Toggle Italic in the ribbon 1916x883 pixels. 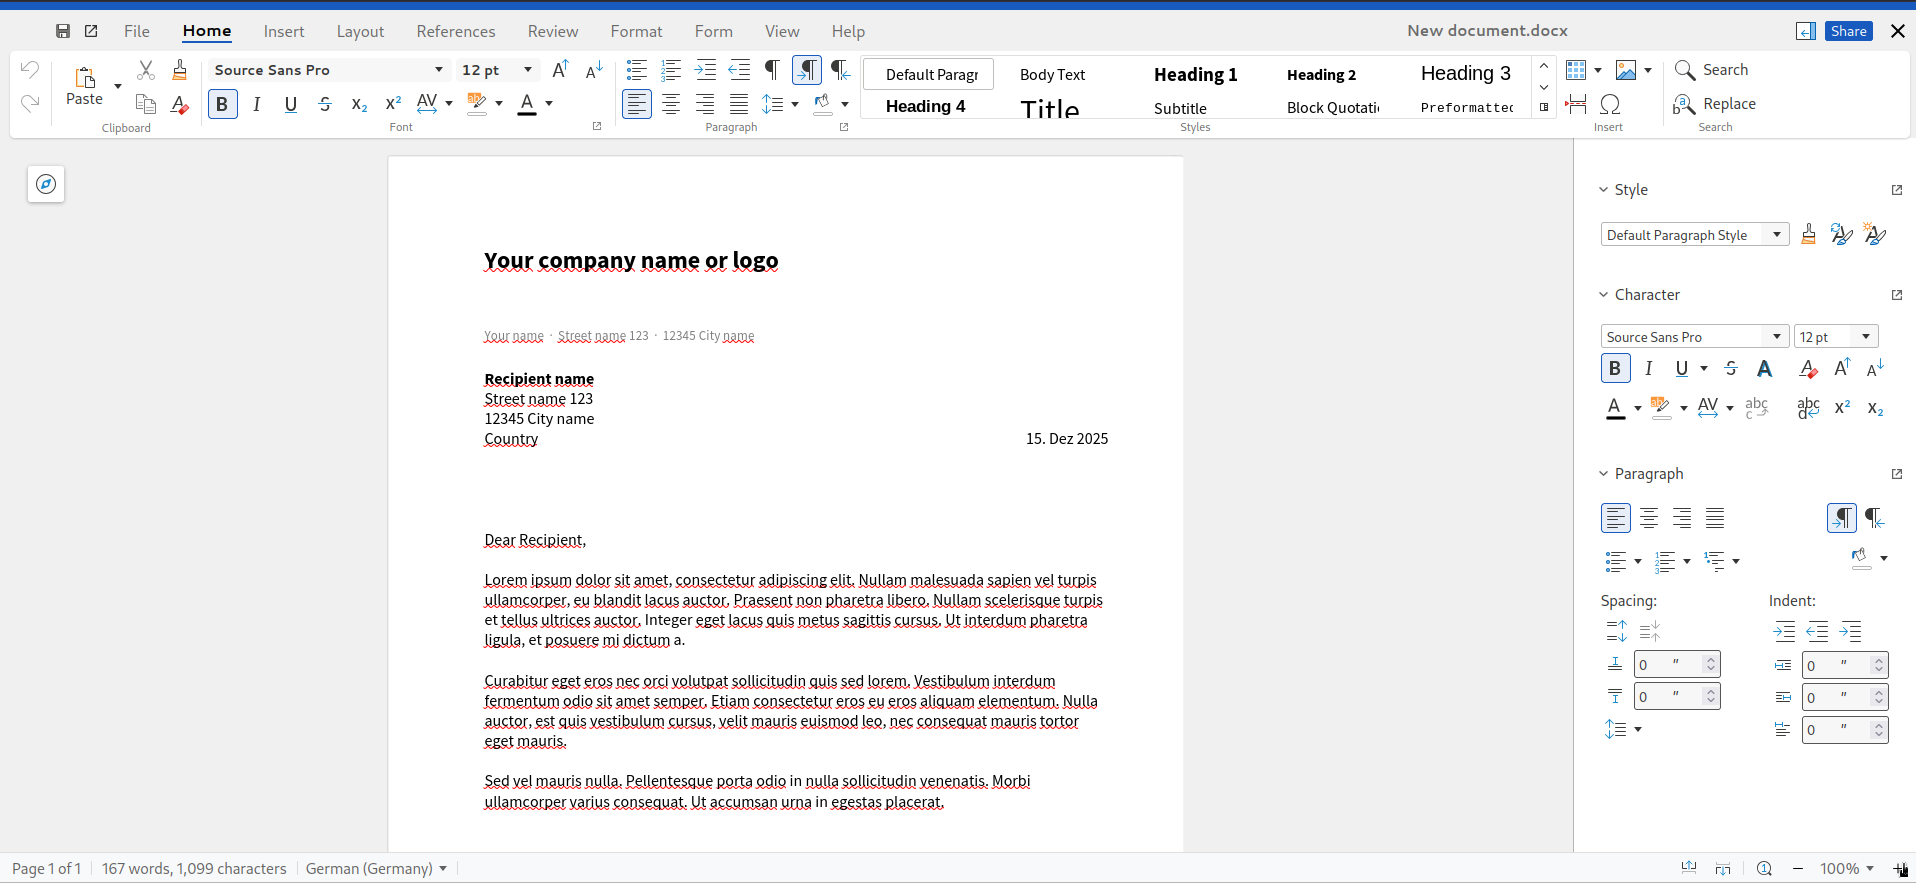(257, 104)
